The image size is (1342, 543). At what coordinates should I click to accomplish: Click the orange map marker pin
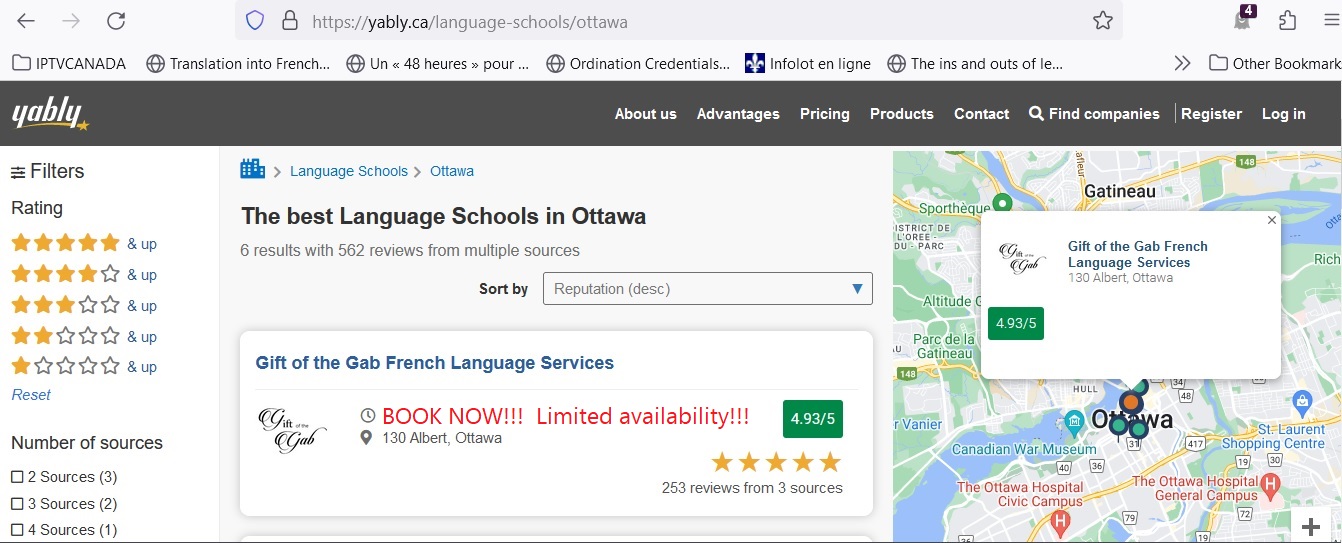1130,402
